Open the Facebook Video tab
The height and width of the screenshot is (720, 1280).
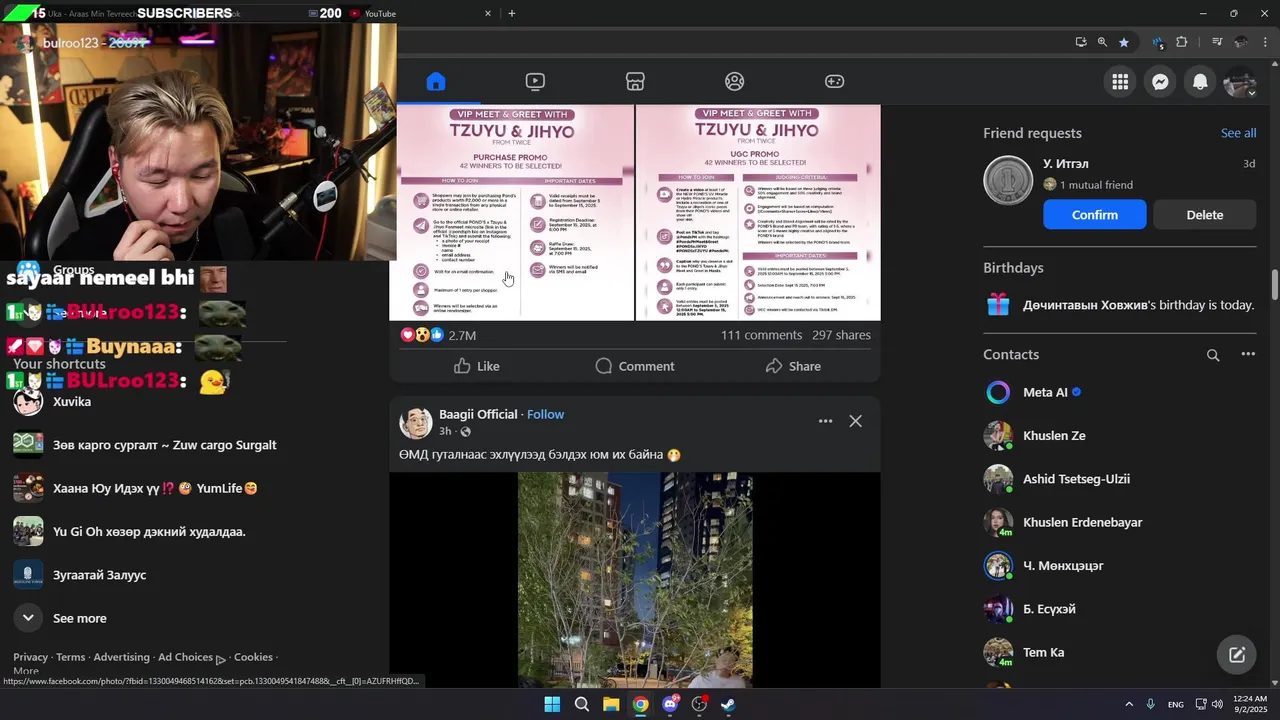(535, 82)
